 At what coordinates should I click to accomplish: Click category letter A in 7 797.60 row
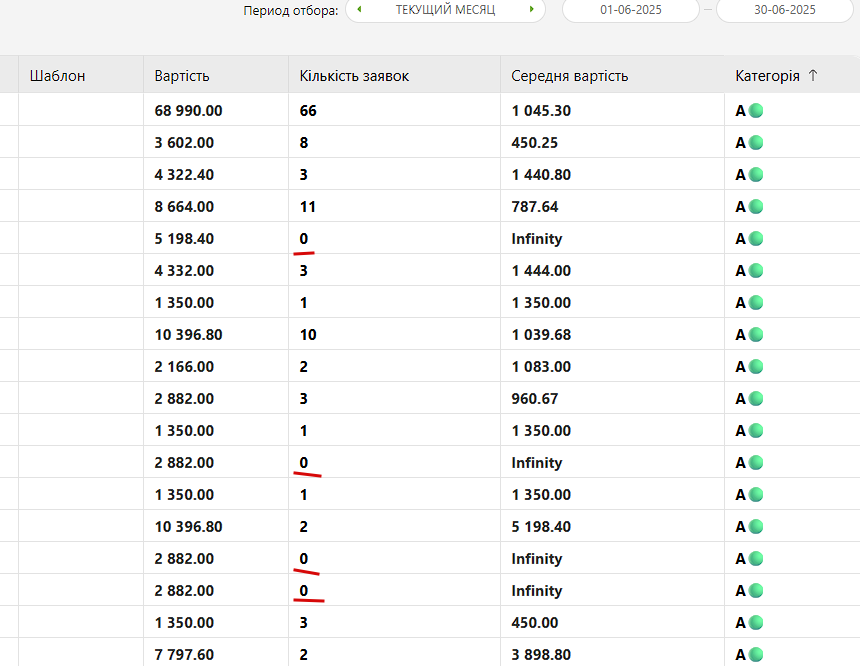pos(740,654)
